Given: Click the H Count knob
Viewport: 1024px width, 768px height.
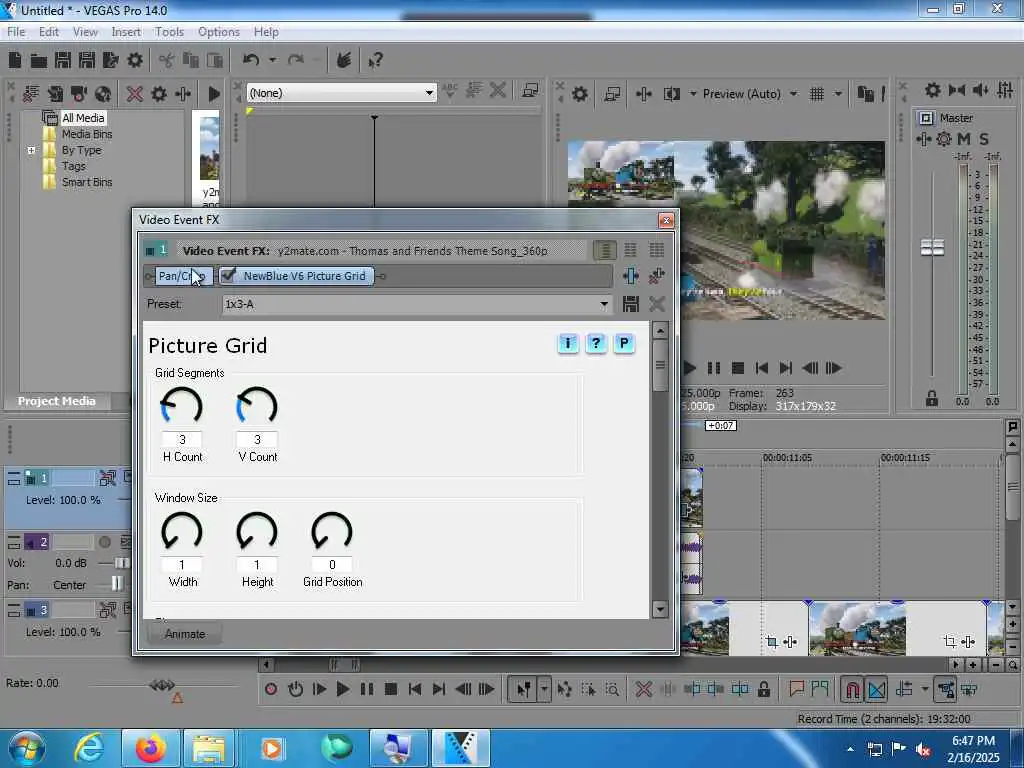Looking at the screenshot, I should pyautogui.click(x=182, y=406).
